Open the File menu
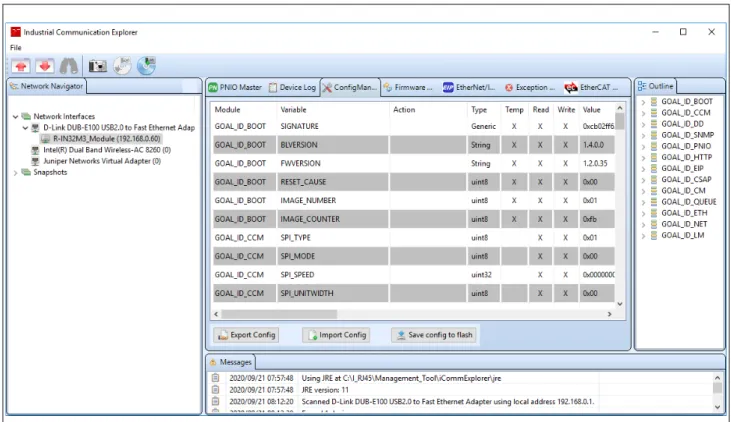 pyautogui.click(x=16, y=48)
